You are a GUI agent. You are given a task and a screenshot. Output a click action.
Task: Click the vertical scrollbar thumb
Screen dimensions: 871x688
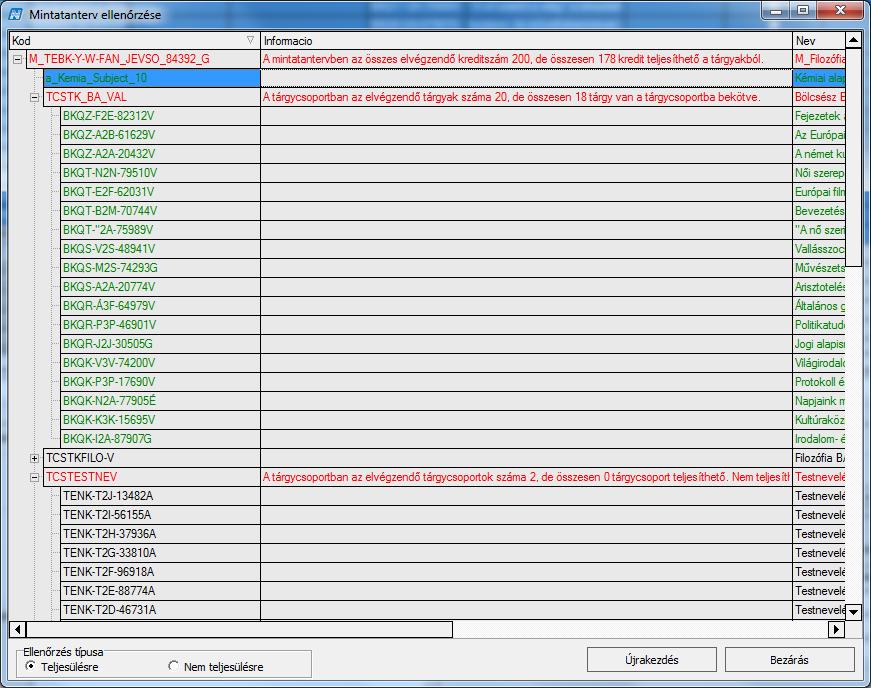coord(853,157)
